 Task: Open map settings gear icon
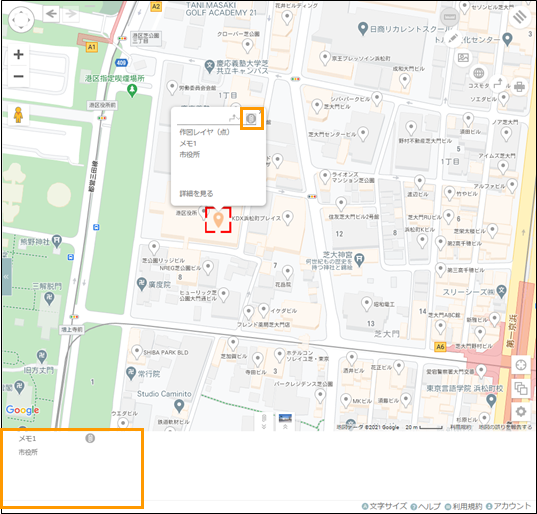coord(521,411)
